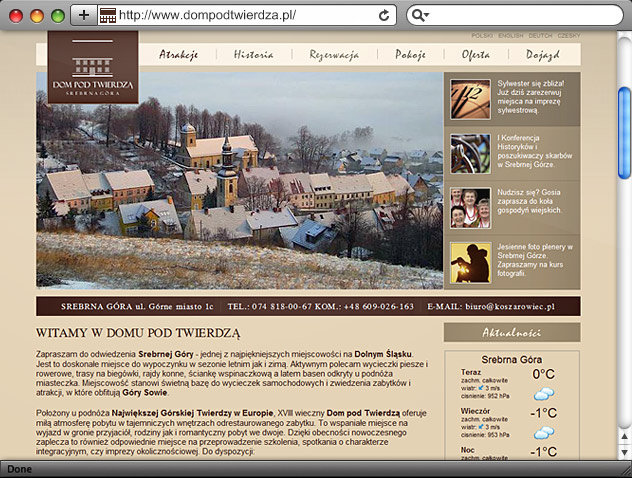Open the Jesienne foto plenery news text
This screenshot has height=478, width=632.
pyautogui.click(x=535, y=260)
